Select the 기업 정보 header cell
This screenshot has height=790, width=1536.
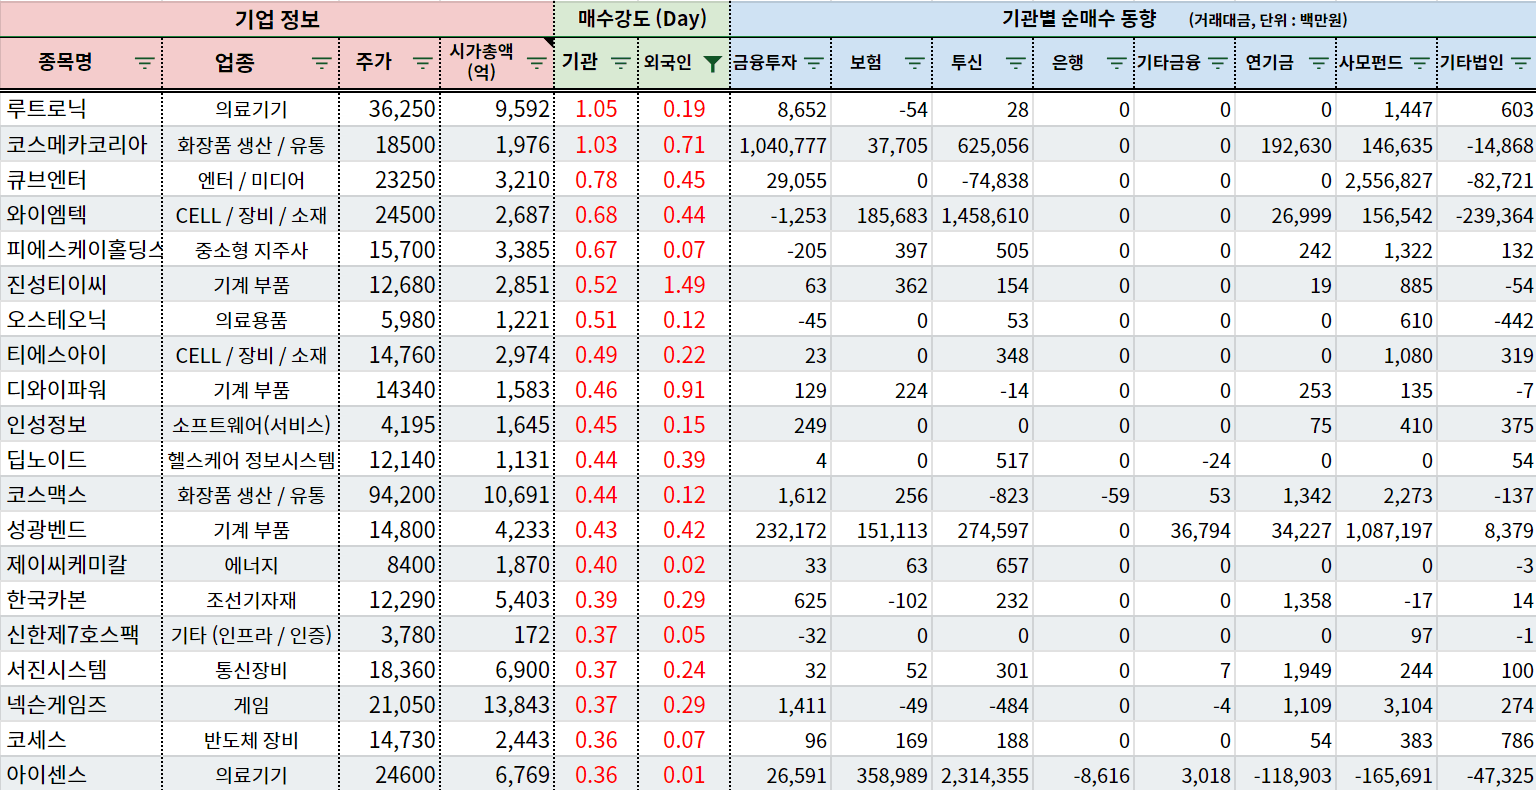tap(277, 19)
